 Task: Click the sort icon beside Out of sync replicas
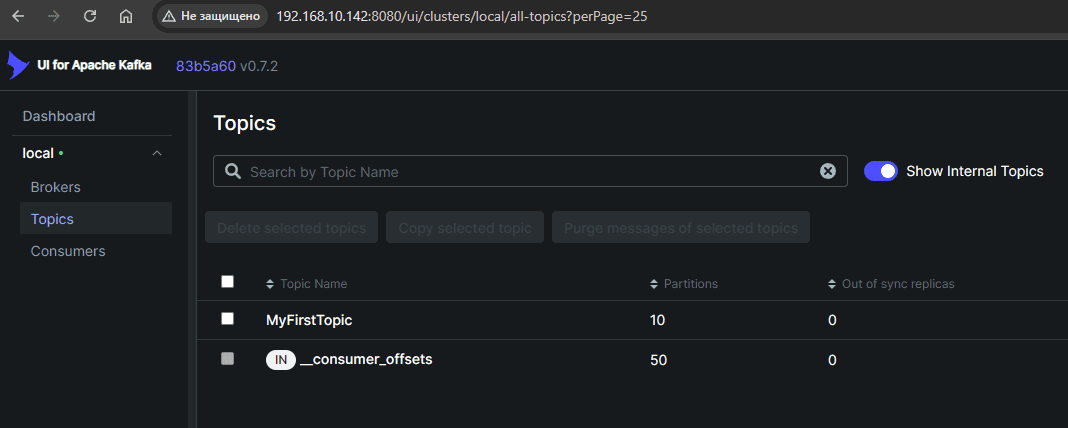click(x=832, y=284)
